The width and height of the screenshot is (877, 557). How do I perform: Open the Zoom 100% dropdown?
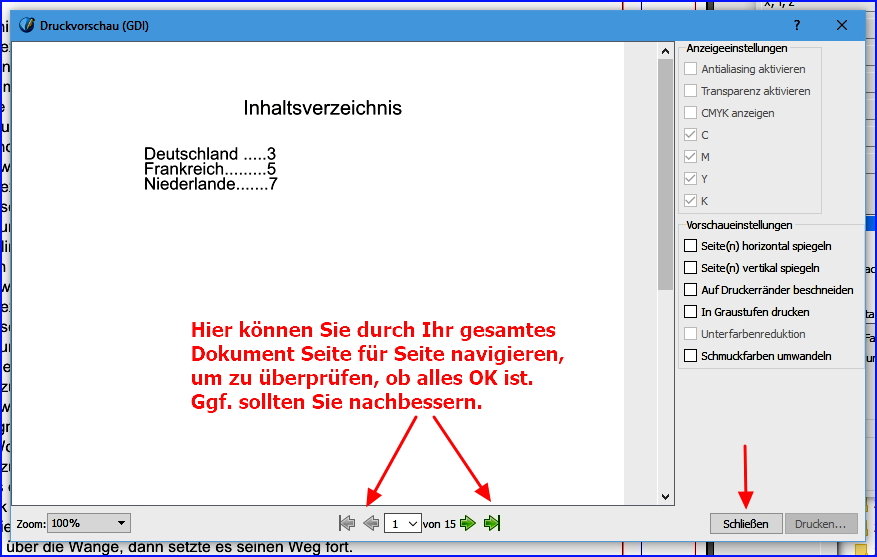(x=89, y=523)
